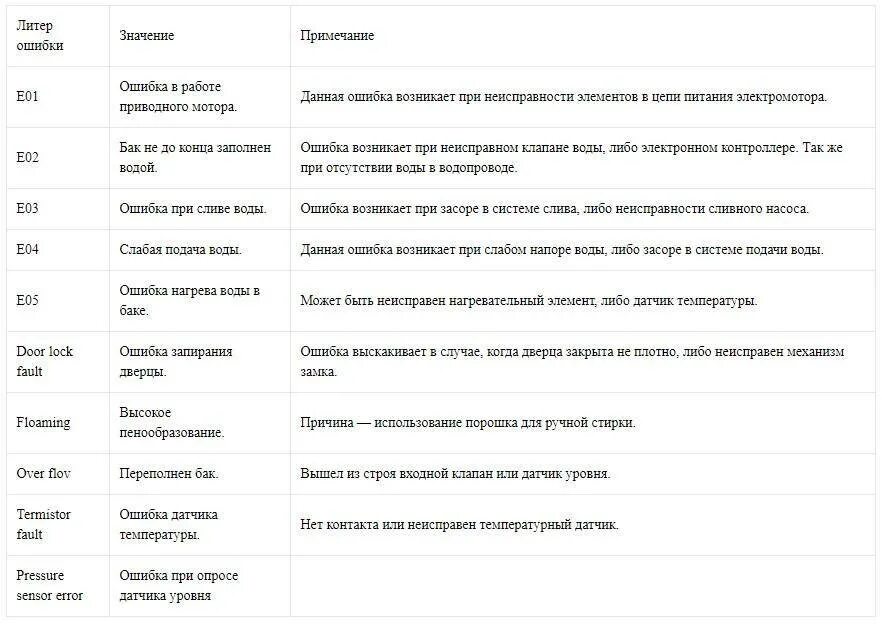Viewport: 882px width, 624px height.
Task: Click the E05 error code
Action: point(27,300)
